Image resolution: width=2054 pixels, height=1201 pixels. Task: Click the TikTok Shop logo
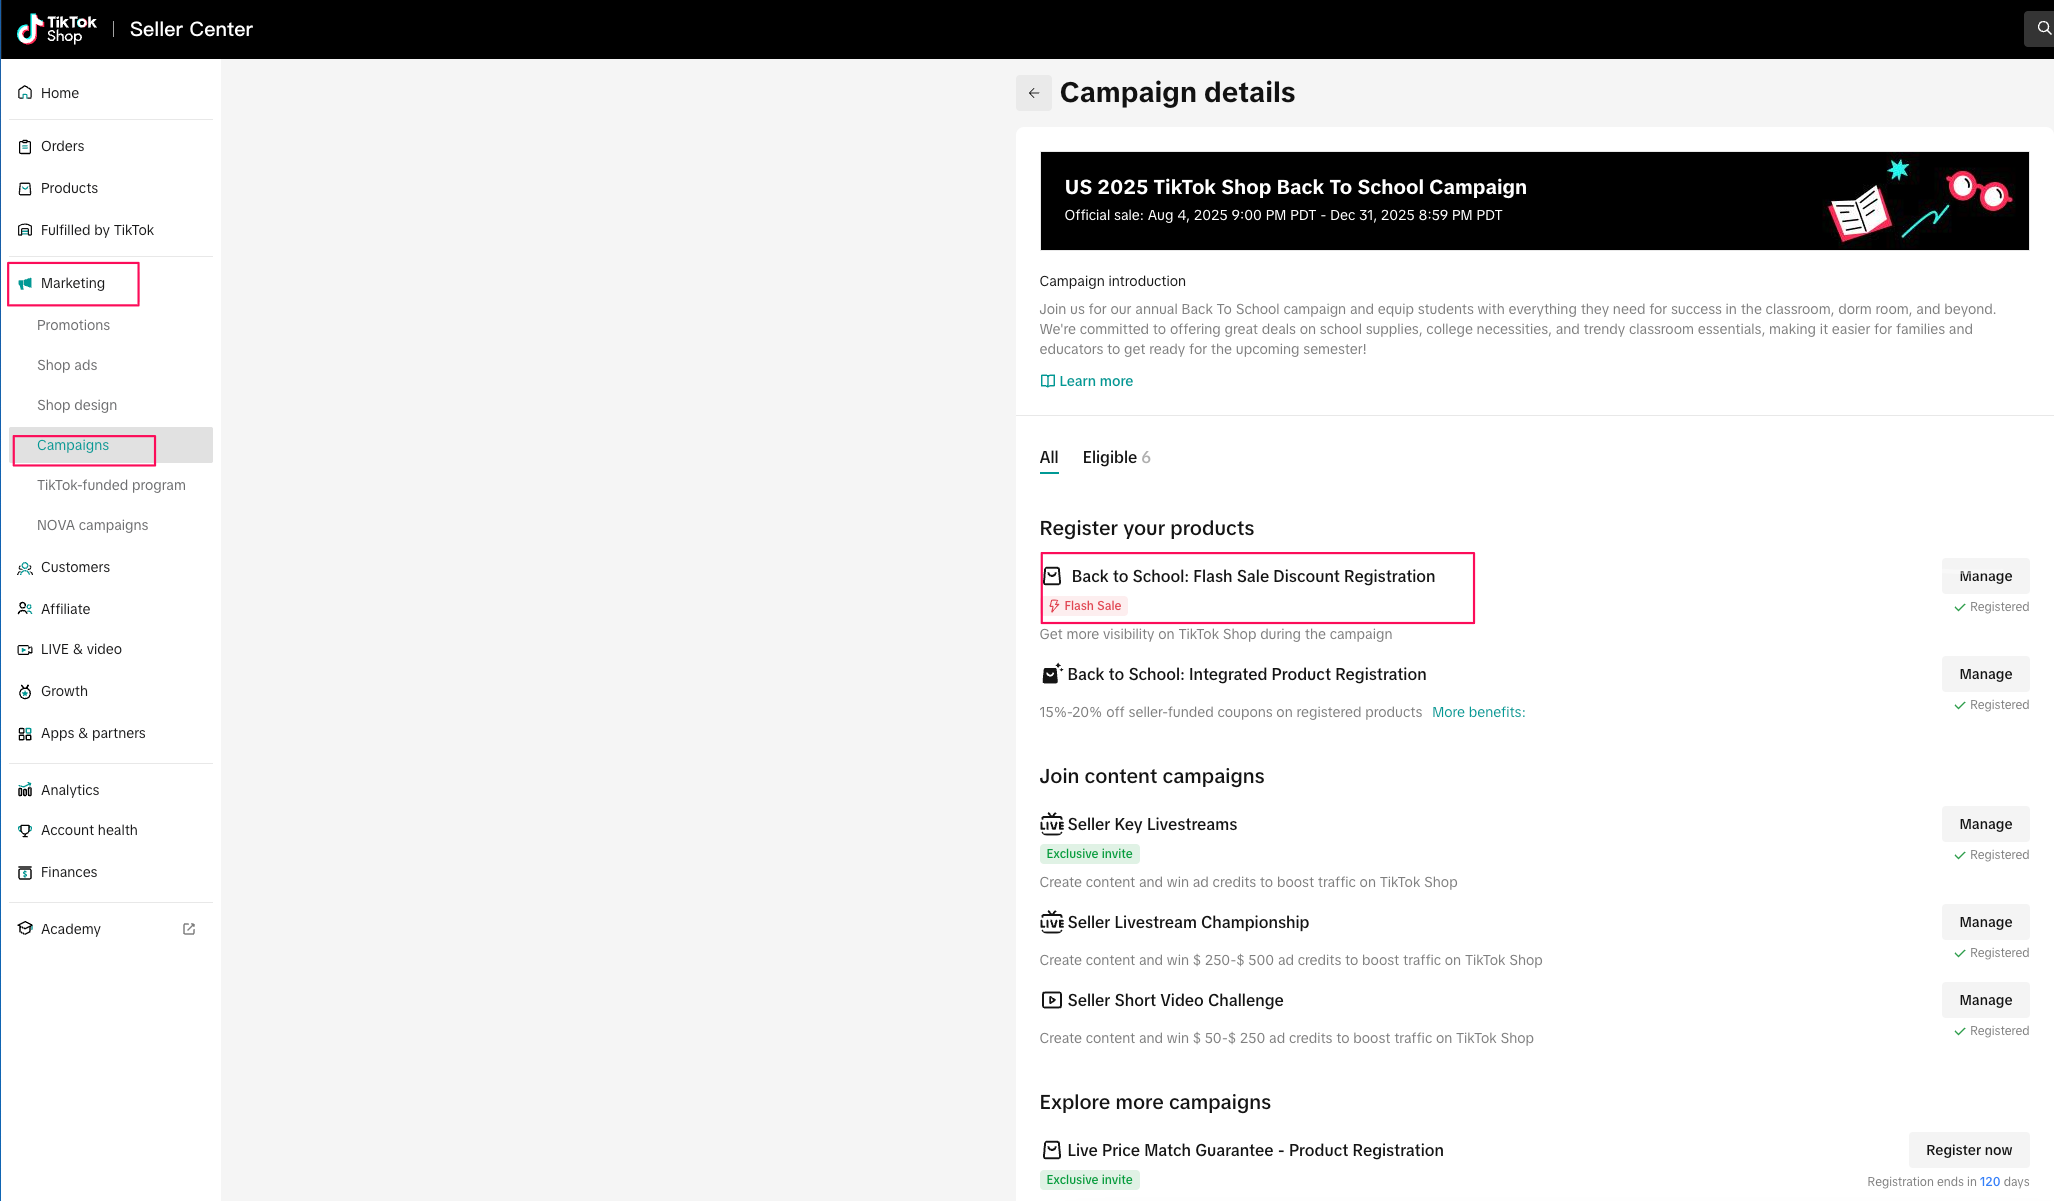(57, 29)
